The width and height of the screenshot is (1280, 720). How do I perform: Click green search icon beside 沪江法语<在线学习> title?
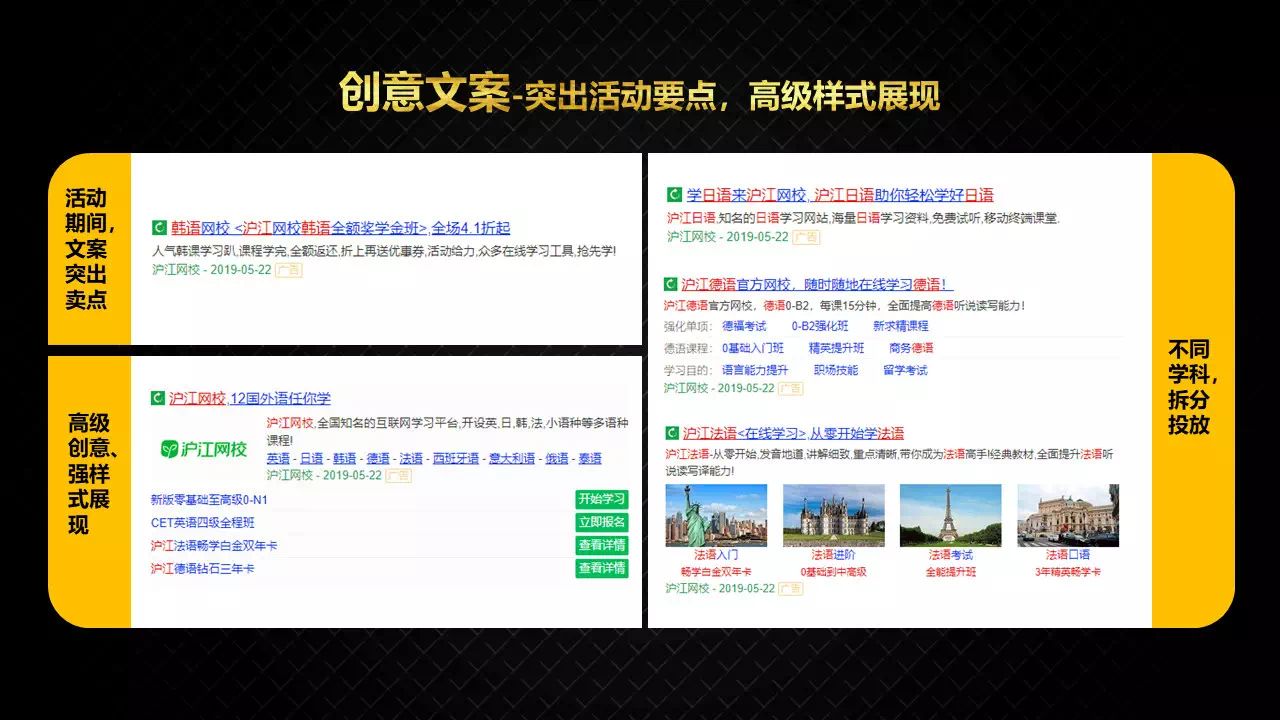click(672, 433)
